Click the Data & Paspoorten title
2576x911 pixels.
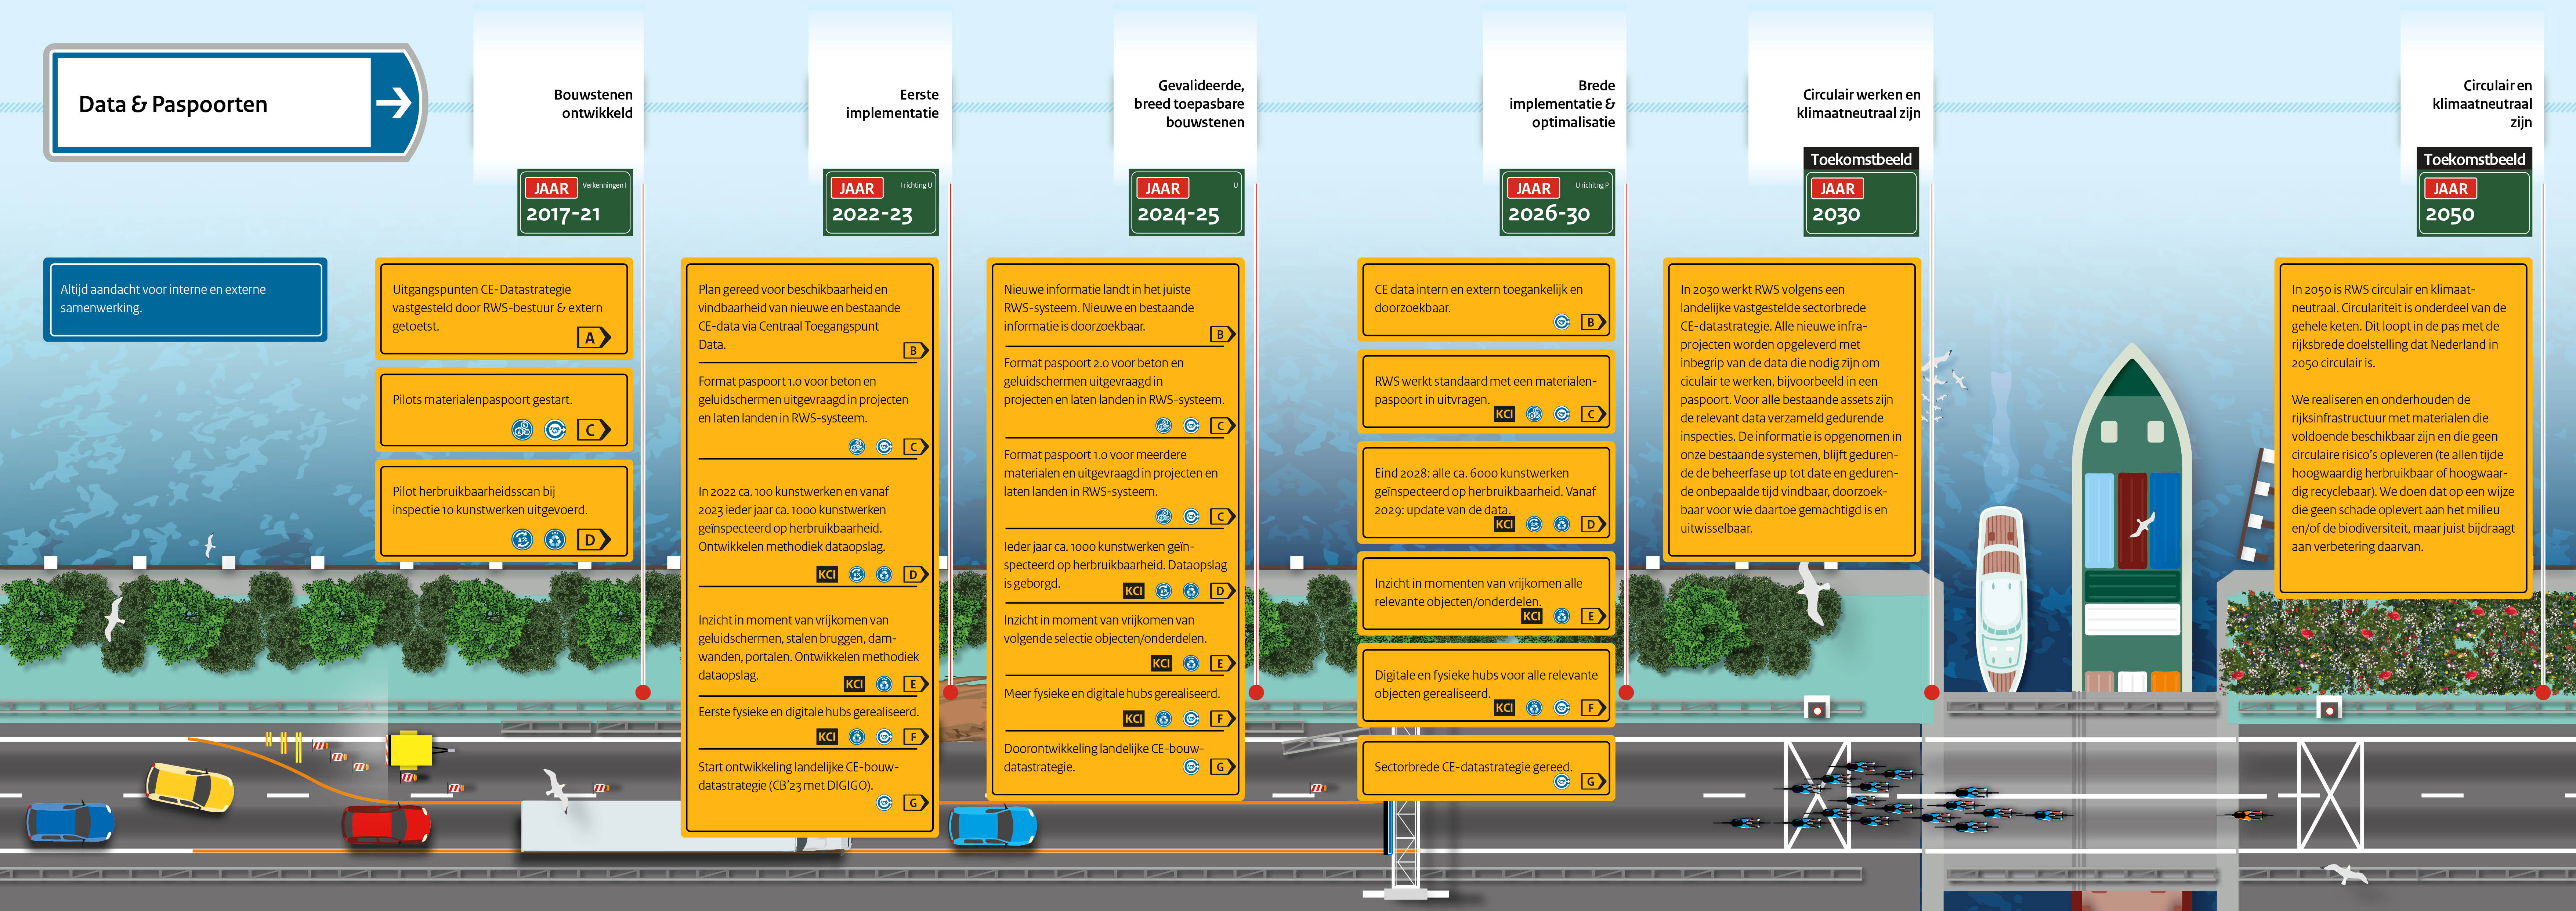click(173, 104)
